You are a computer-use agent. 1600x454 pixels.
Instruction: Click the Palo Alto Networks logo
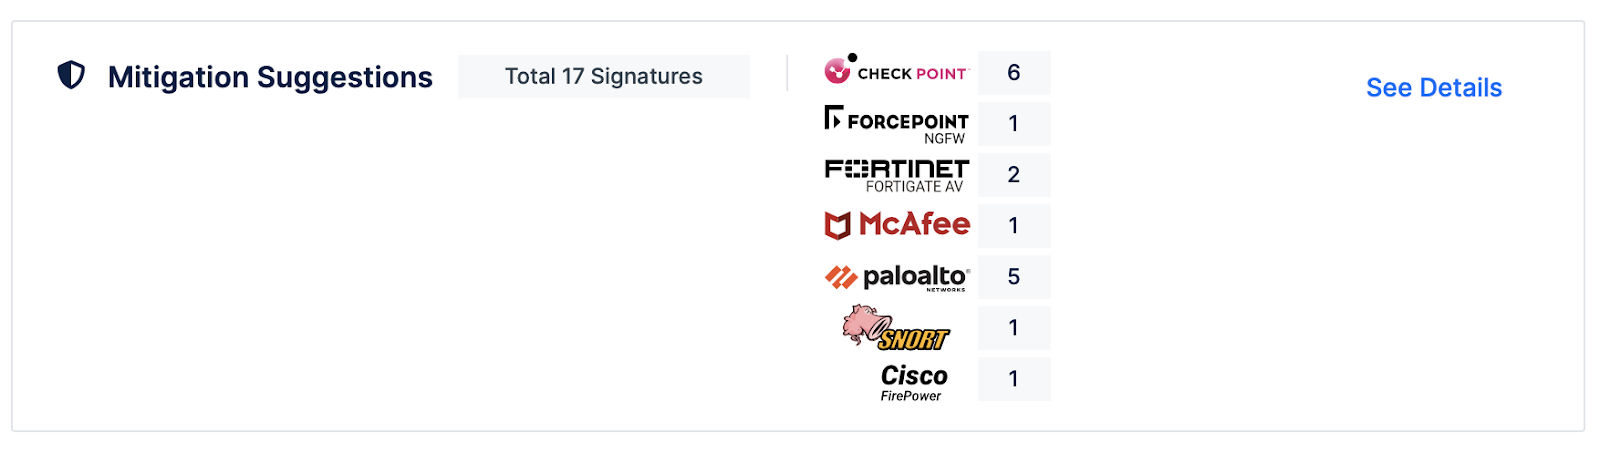[897, 277]
